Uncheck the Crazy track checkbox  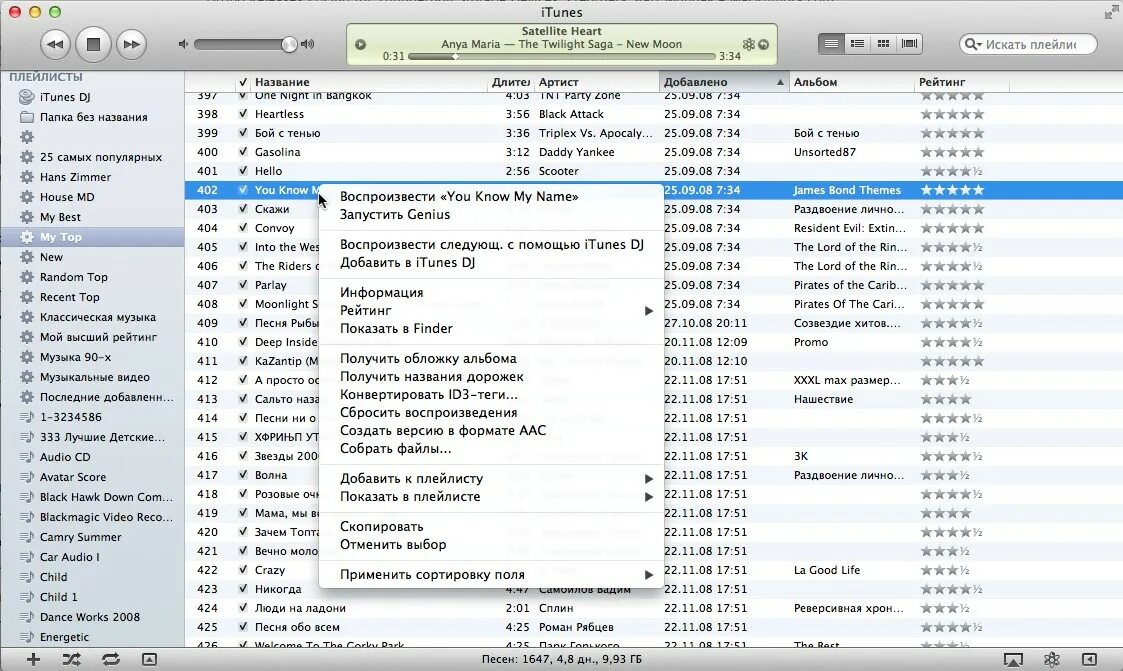tap(243, 570)
